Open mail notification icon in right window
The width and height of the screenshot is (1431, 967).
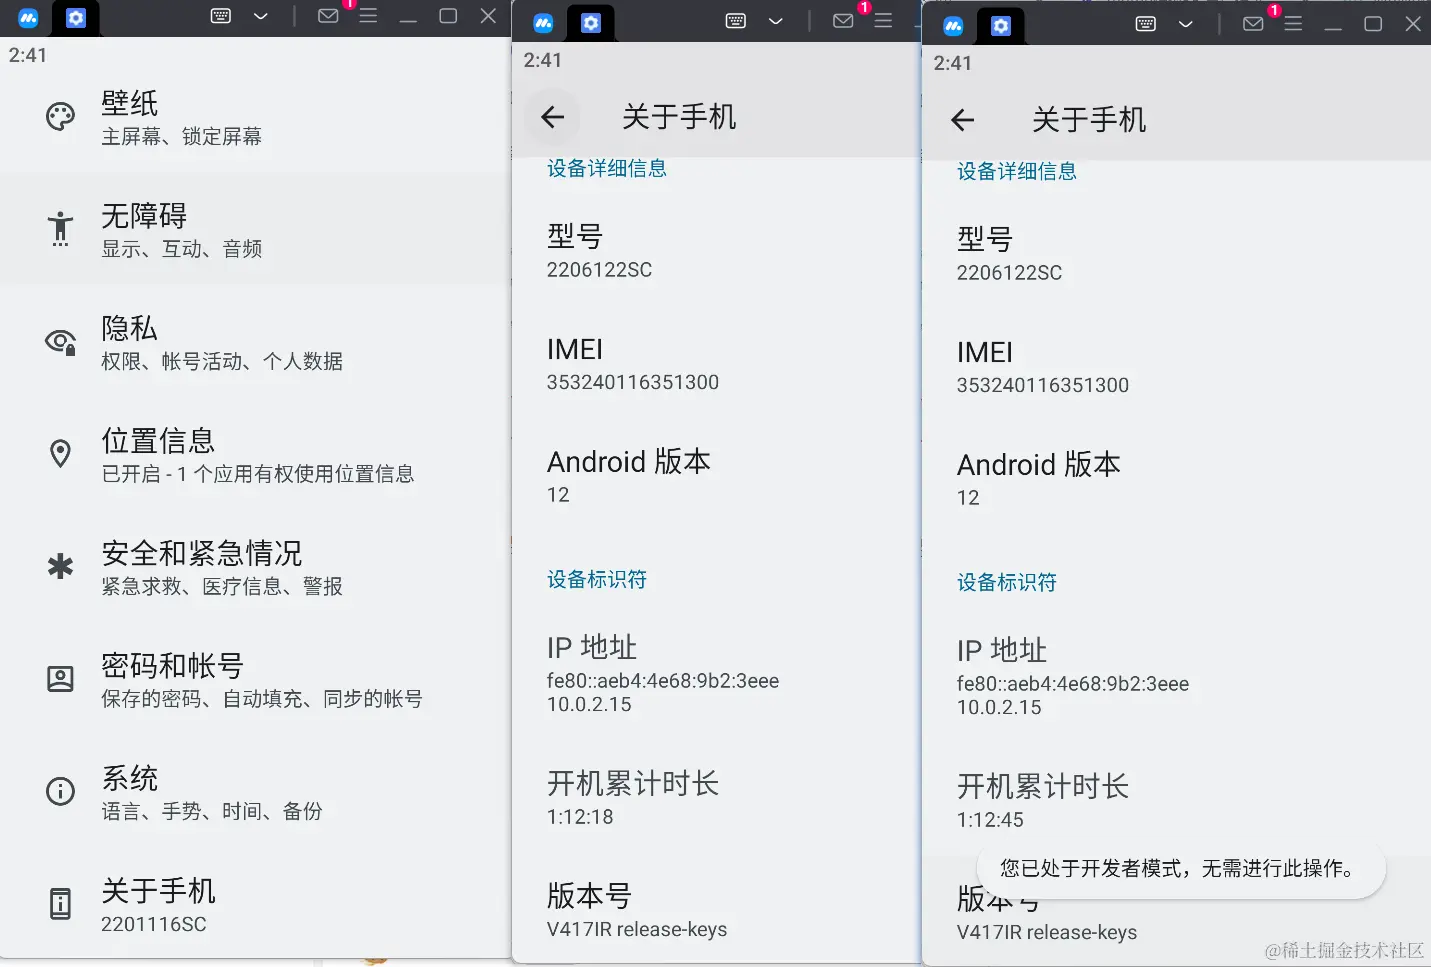[1253, 24]
